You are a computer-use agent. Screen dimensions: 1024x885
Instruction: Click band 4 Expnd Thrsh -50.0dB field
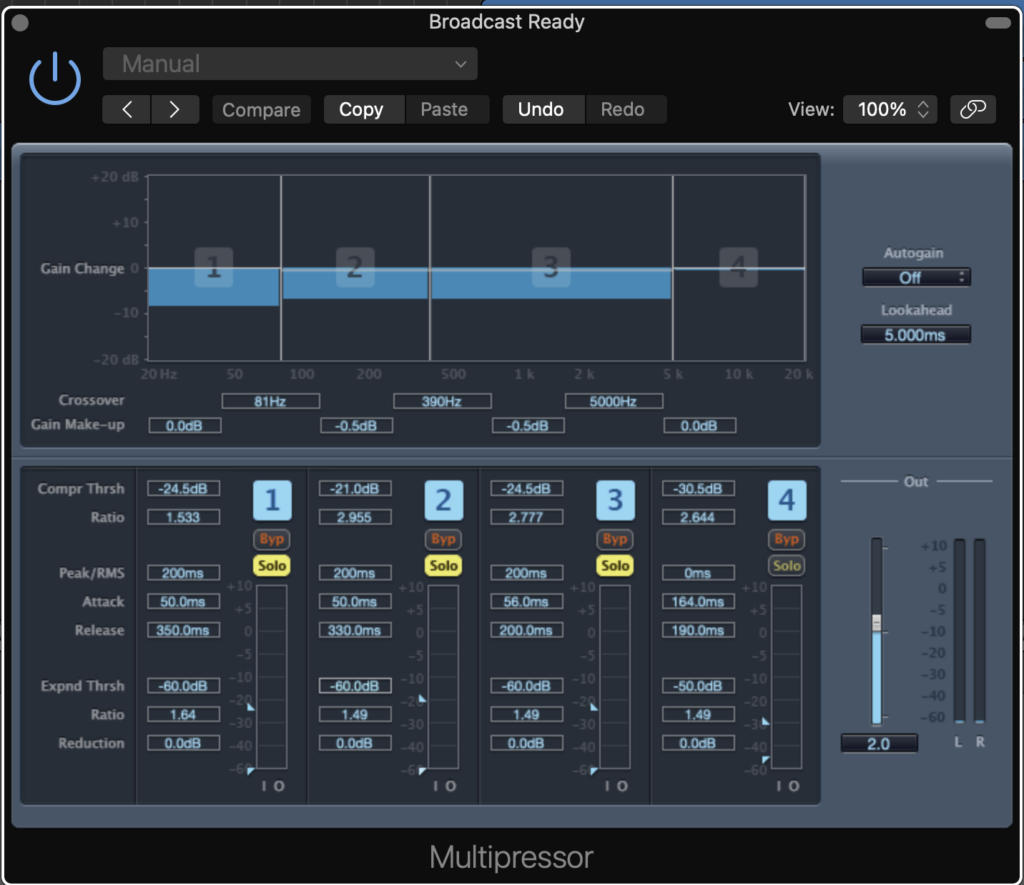coord(698,686)
